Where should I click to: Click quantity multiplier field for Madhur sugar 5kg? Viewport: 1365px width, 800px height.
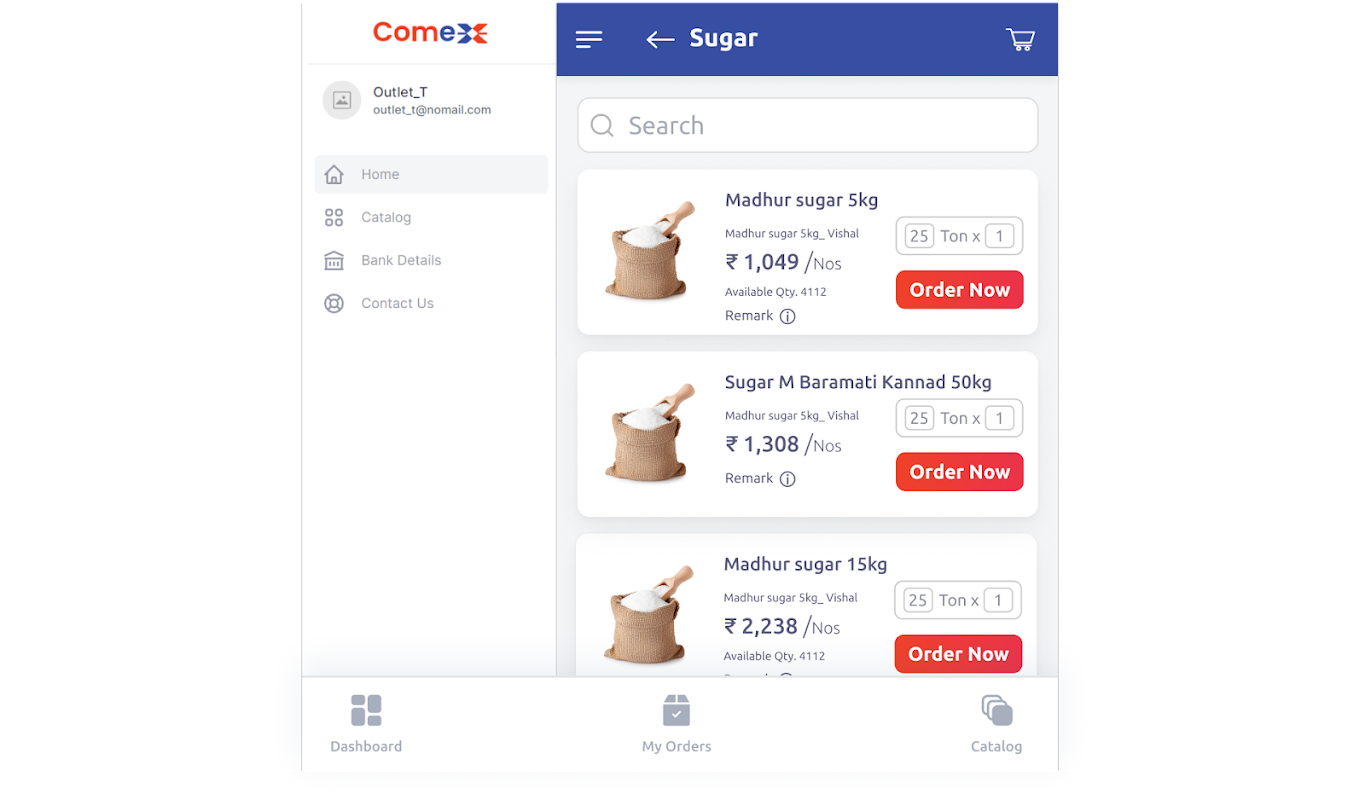(1000, 236)
